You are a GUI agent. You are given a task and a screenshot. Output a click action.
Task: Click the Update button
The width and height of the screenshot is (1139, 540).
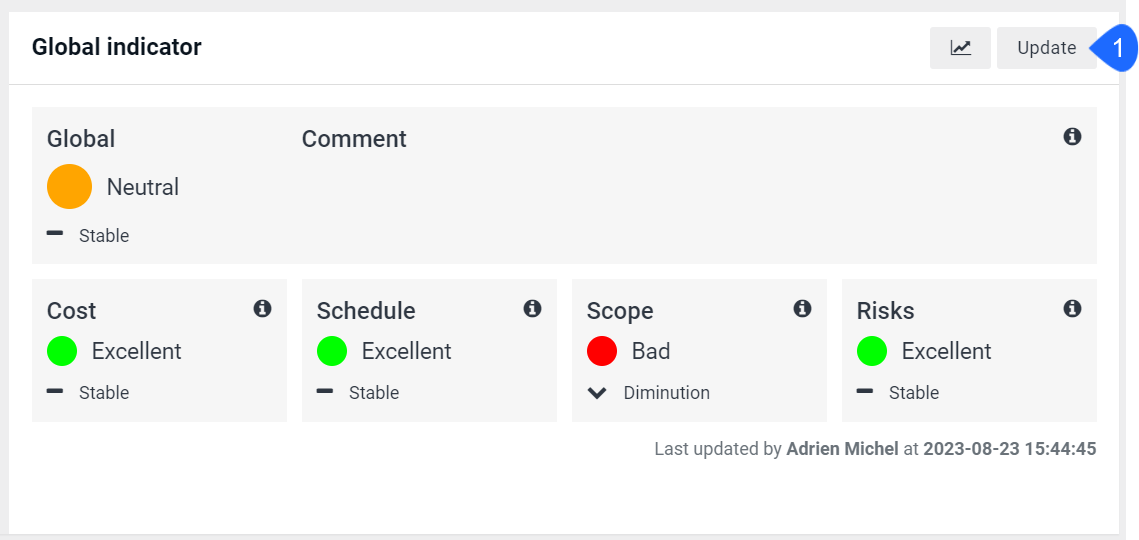[1047, 48]
